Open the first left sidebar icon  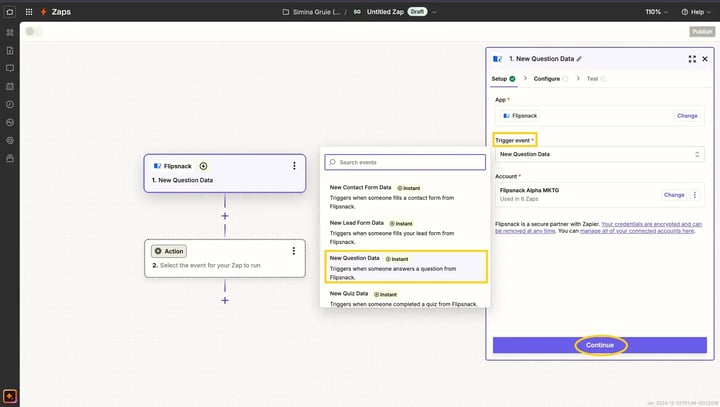[10, 32]
